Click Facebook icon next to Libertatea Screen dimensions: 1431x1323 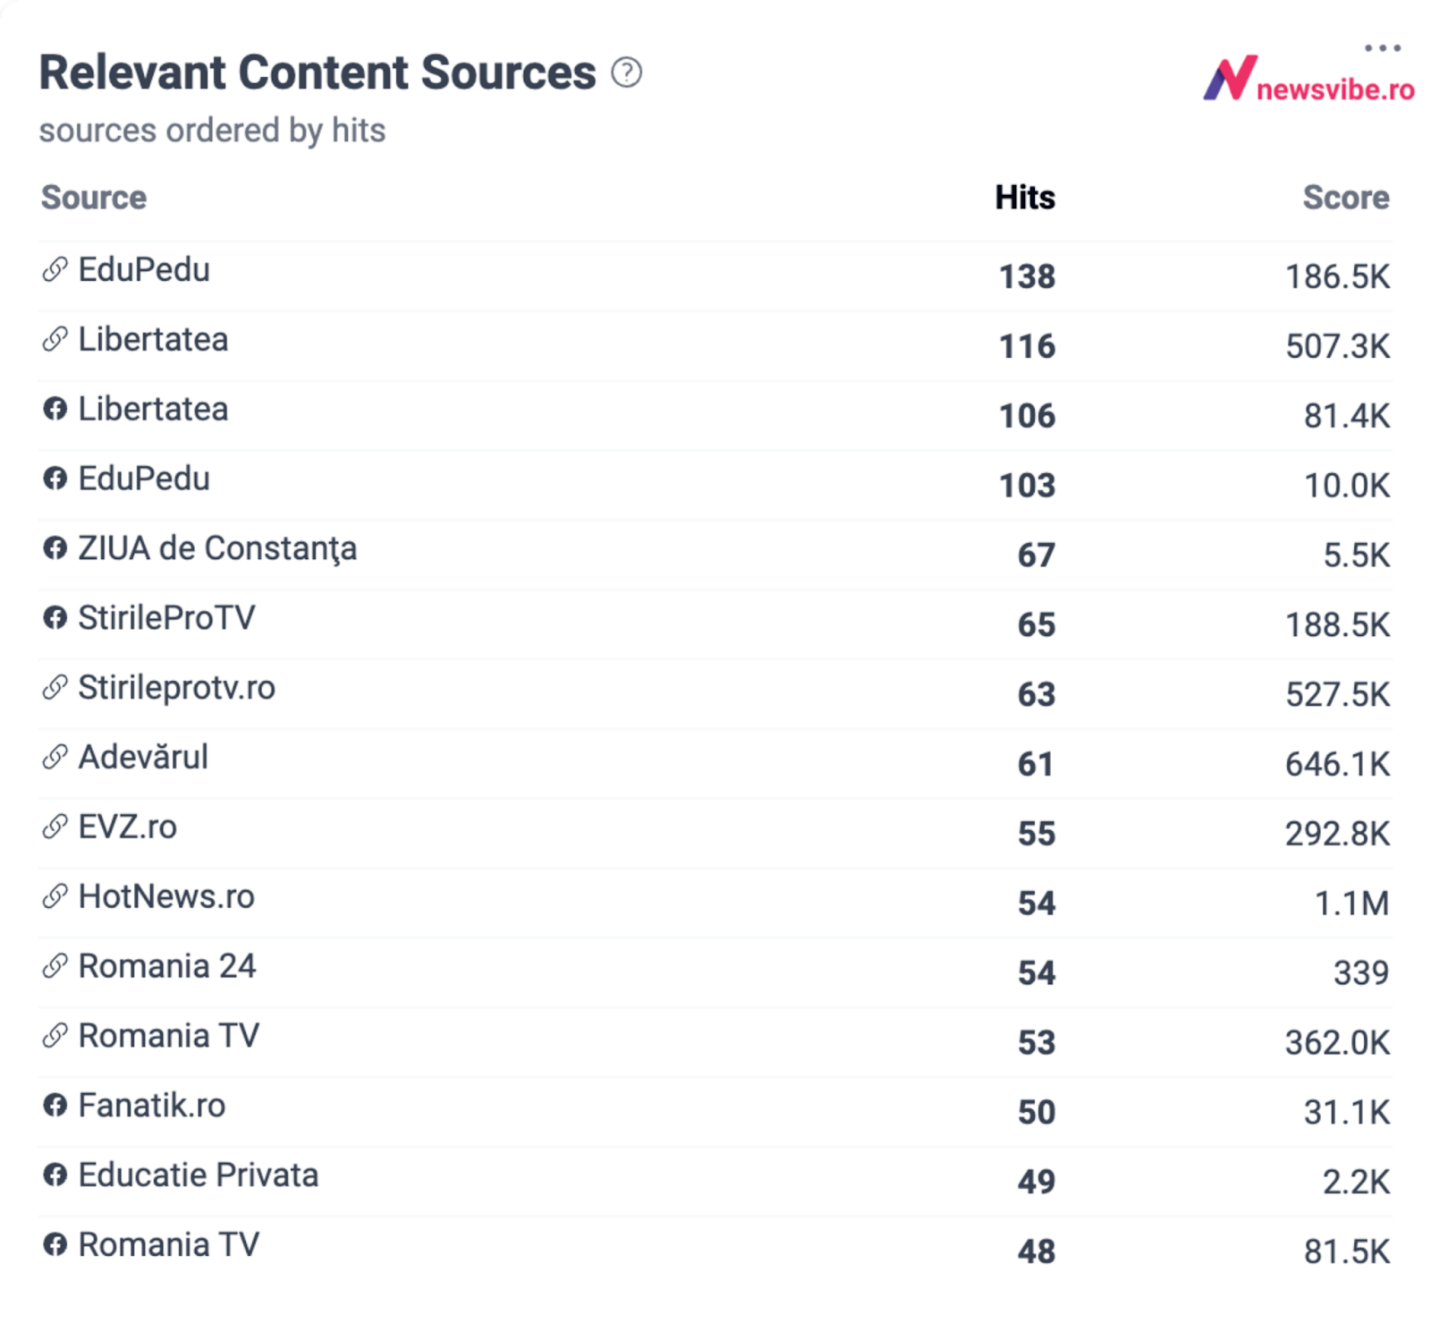pyautogui.click(x=55, y=409)
